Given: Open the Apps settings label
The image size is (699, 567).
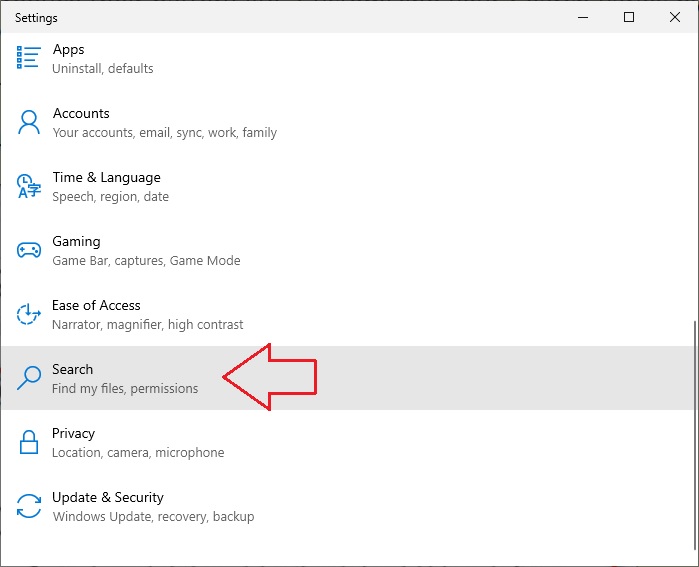Looking at the screenshot, I should pyautogui.click(x=68, y=49).
